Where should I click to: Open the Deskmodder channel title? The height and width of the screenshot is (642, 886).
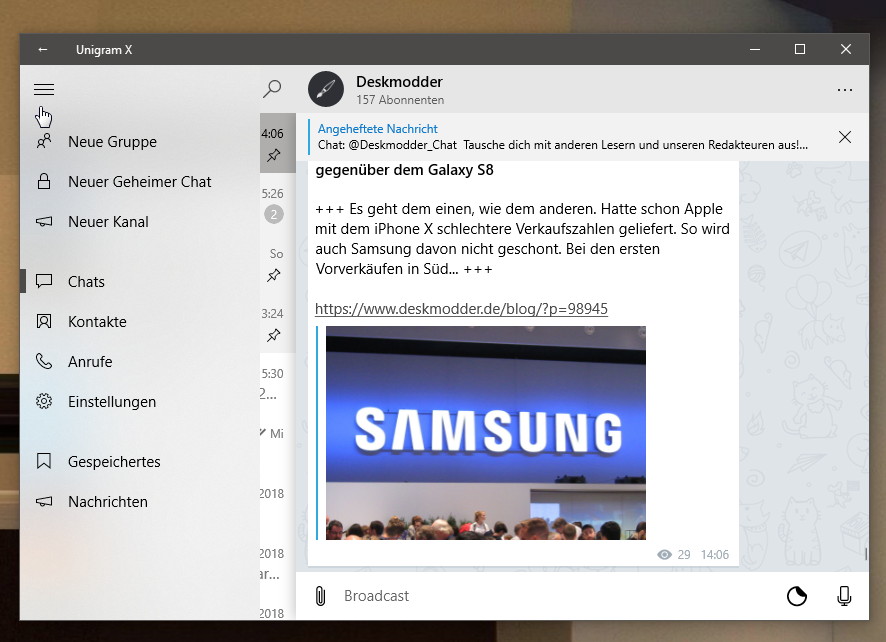click(x=399, y=82)
